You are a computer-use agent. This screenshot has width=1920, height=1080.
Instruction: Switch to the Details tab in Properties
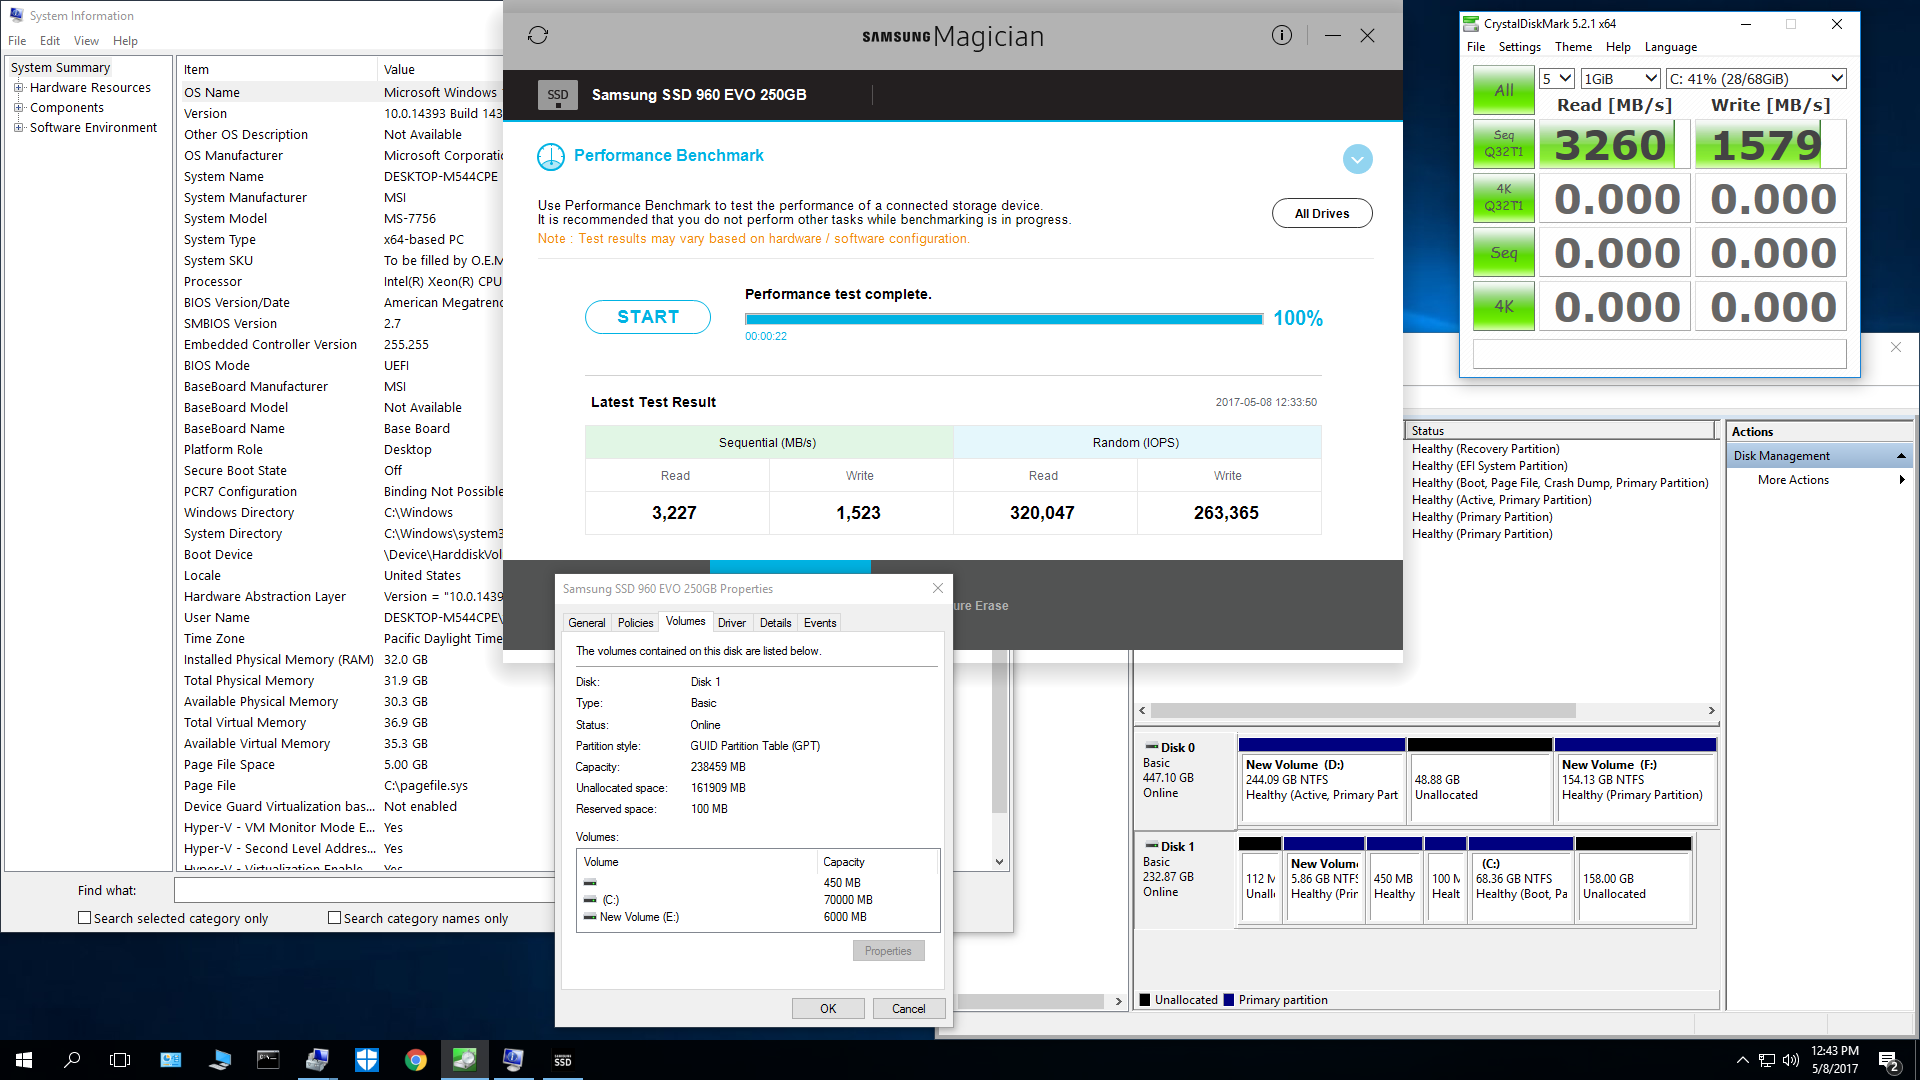(x=775, y=623)
